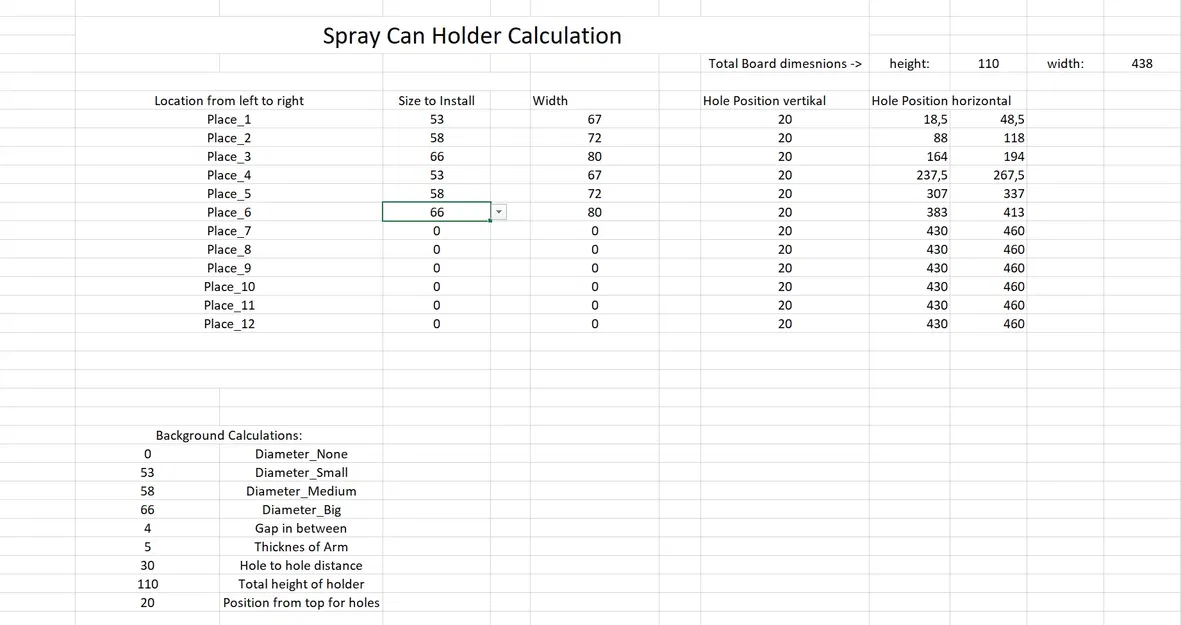Image resolution: width=1181 pixels, height=625 pixels.
Task: Click the "Hole Position horizontal" header cell
Action: tap(941, 101)
